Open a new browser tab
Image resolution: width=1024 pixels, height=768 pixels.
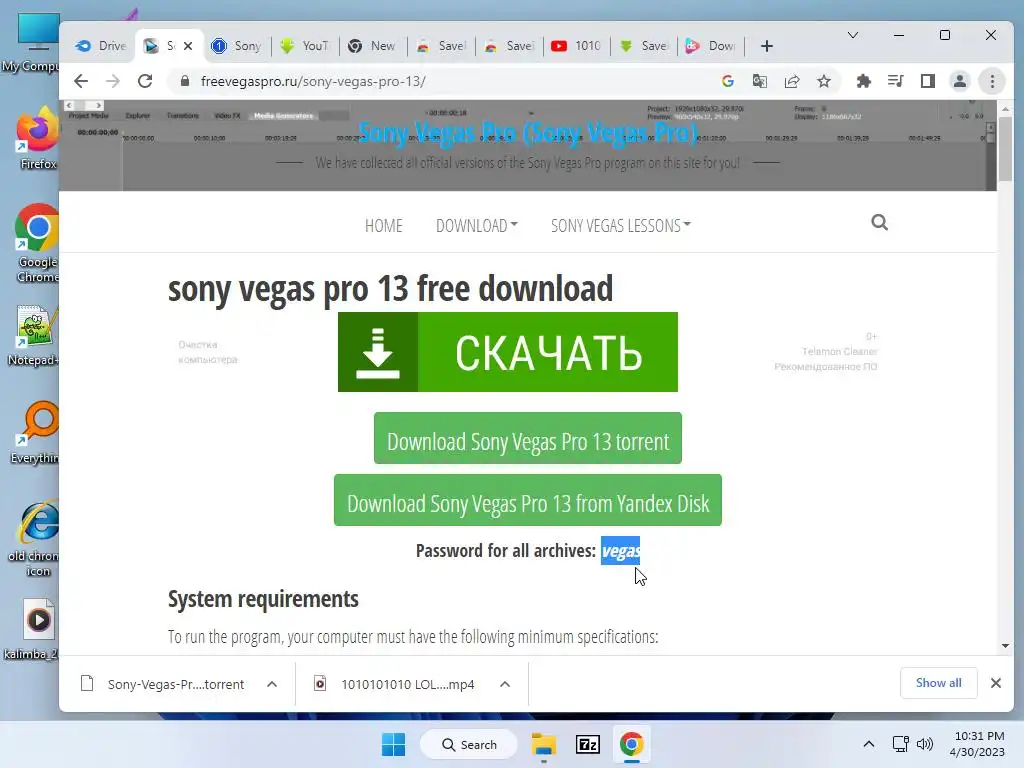tap(767, 46)
